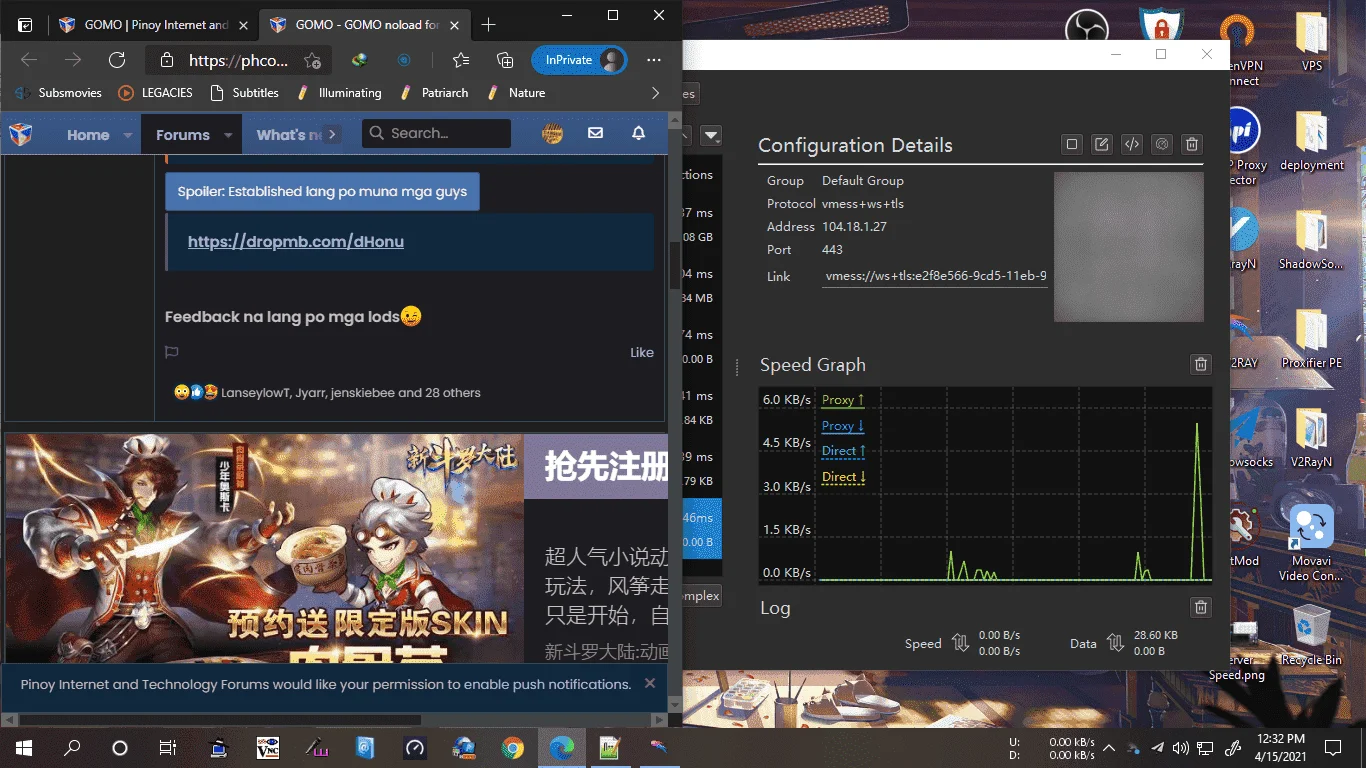Open the blue circular extension icon in Edge
The height and width of the screenshot is (768, 1366).
point(404,60)
